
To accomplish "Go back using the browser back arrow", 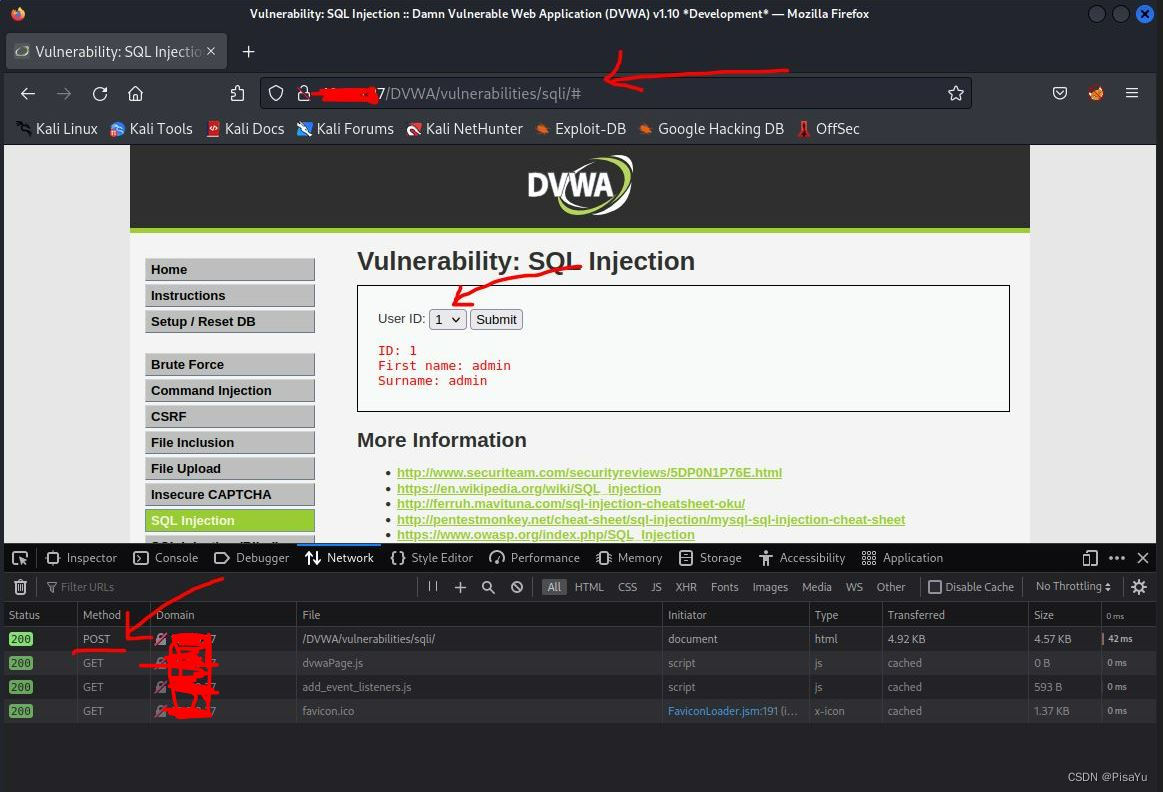I will tap(28, 93).
